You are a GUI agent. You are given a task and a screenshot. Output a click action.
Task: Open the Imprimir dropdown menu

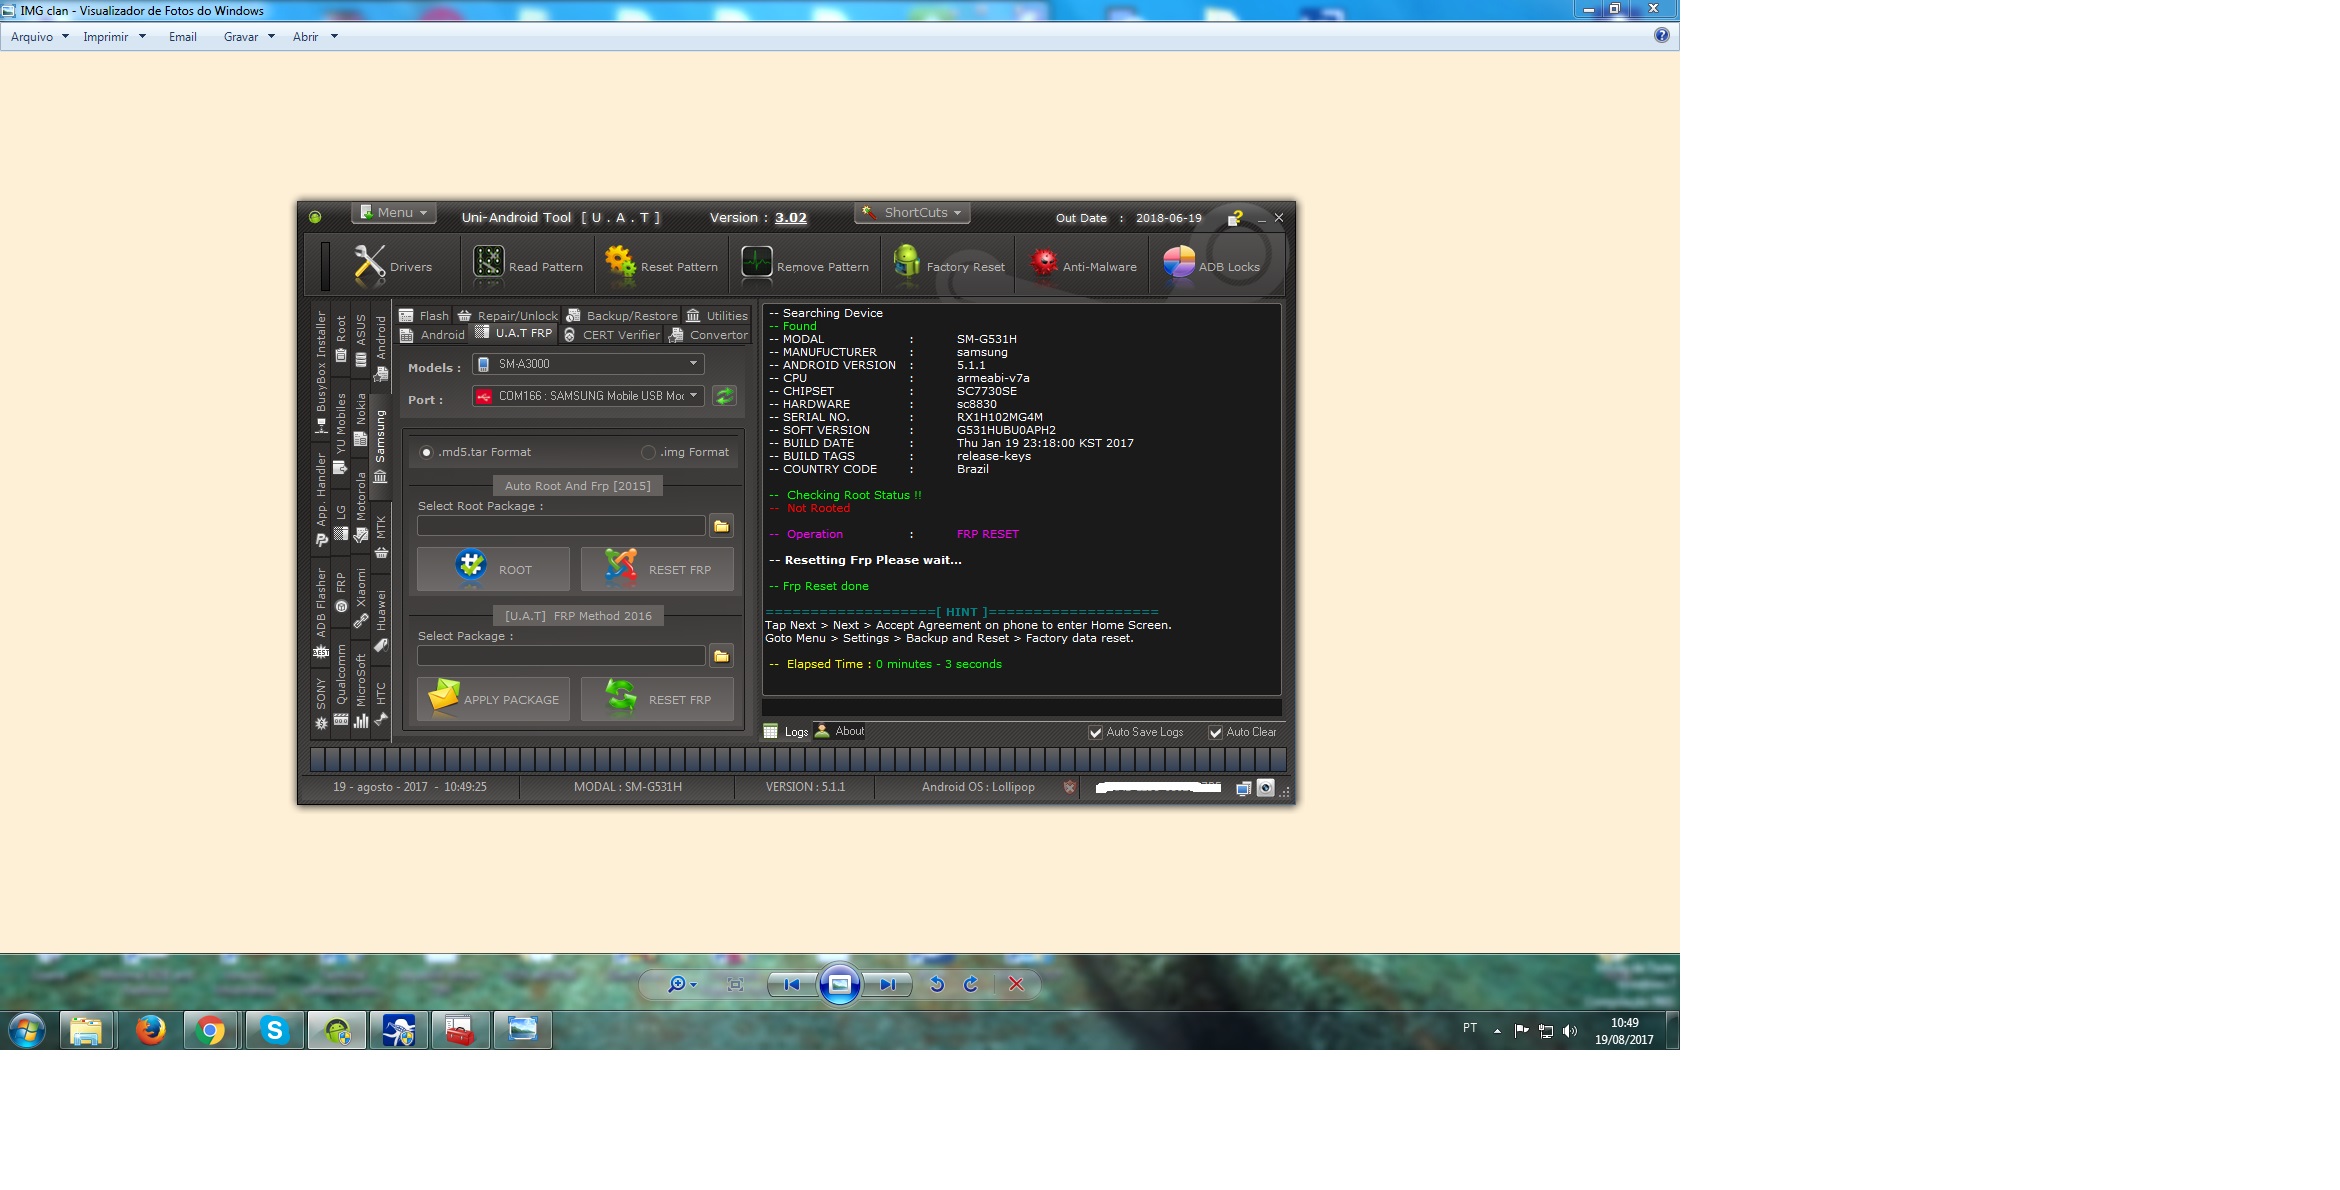114,37
